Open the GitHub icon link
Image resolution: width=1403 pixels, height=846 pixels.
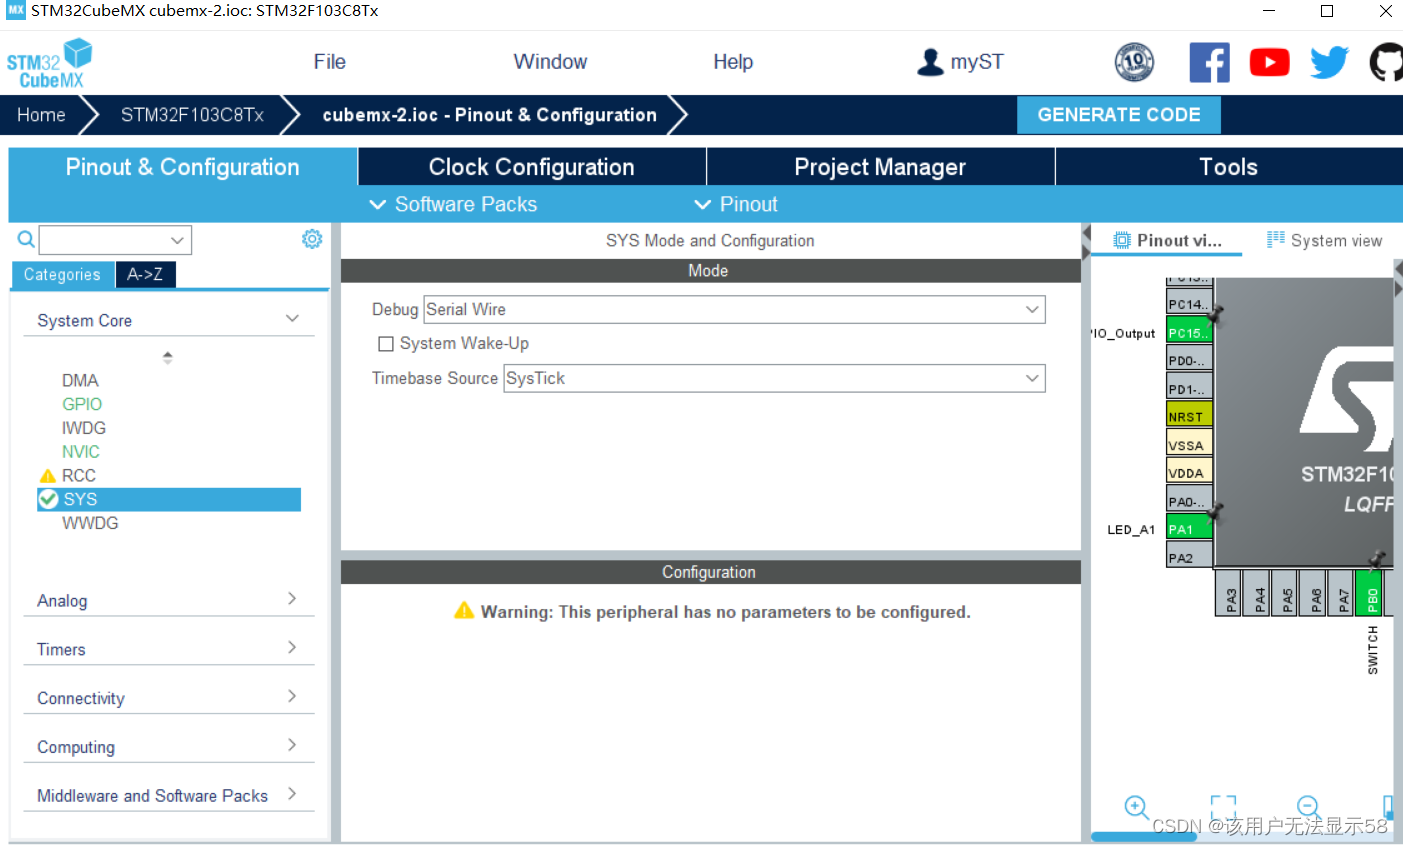tap(1386, 62)
